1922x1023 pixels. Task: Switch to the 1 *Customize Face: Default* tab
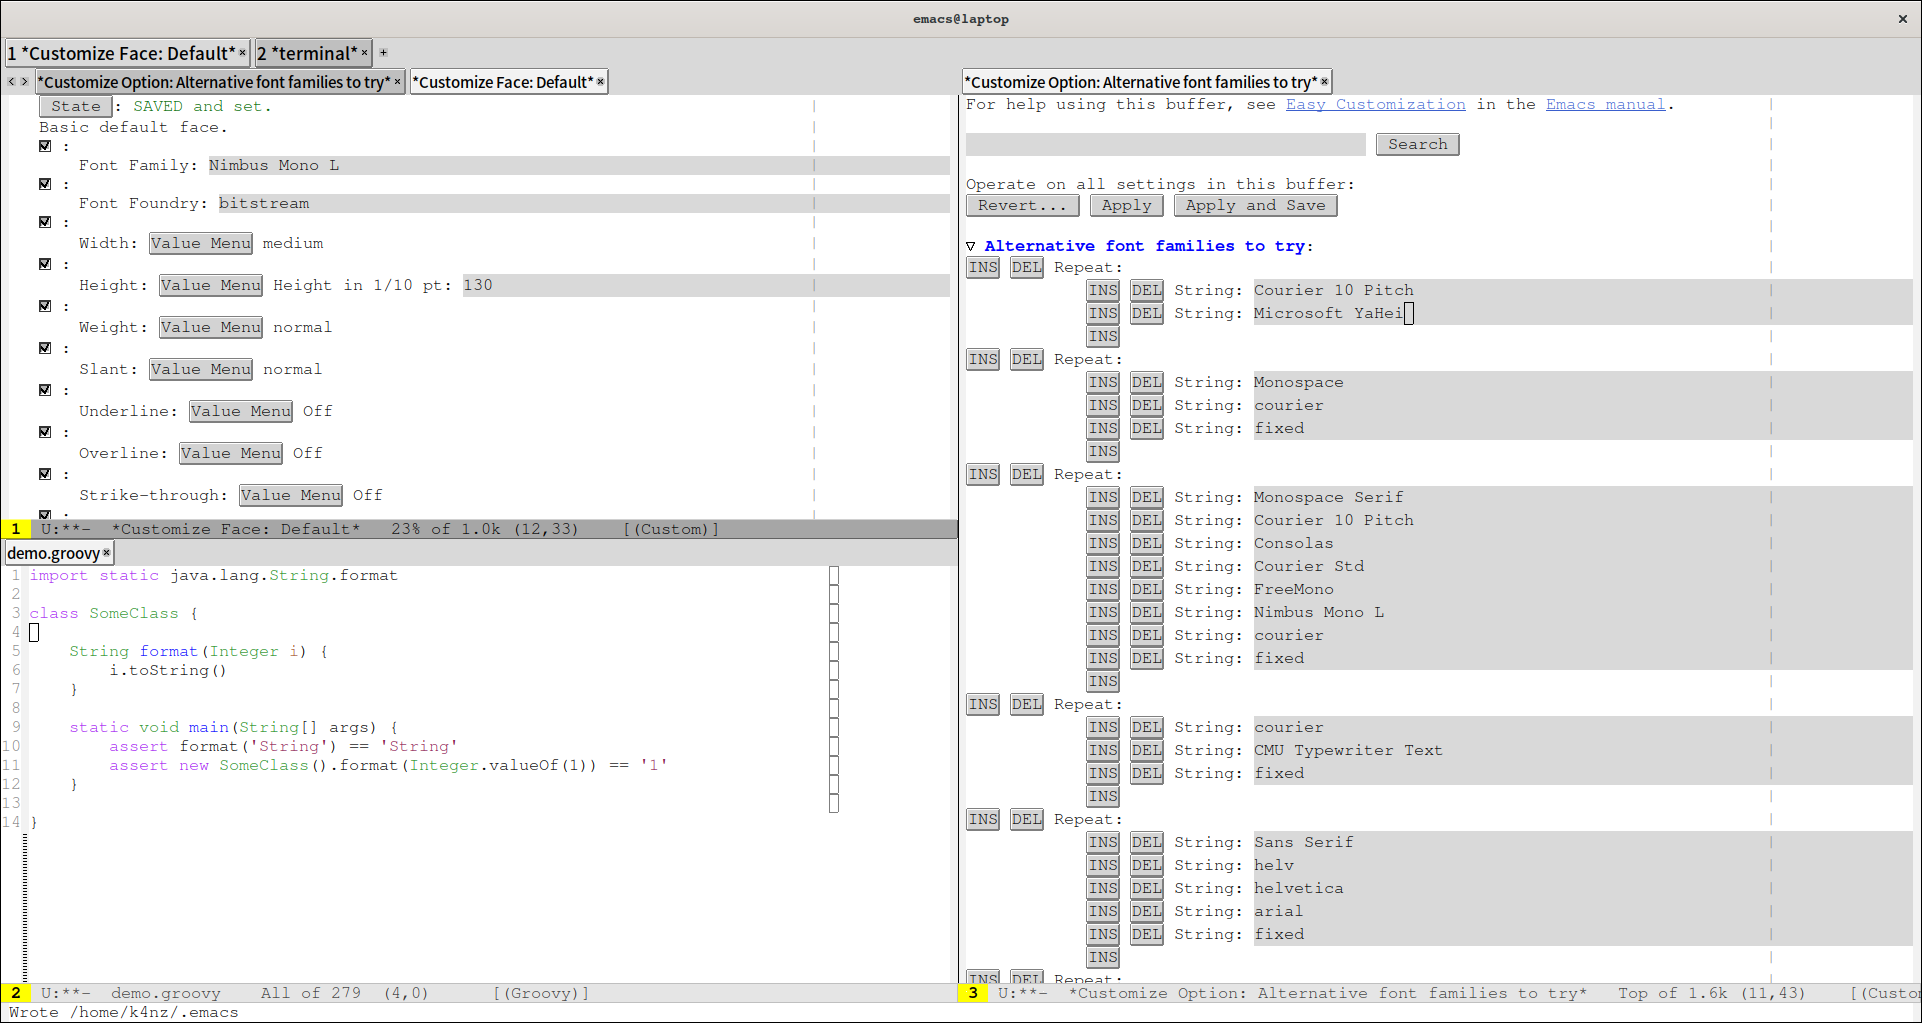[x=121, y=53]
